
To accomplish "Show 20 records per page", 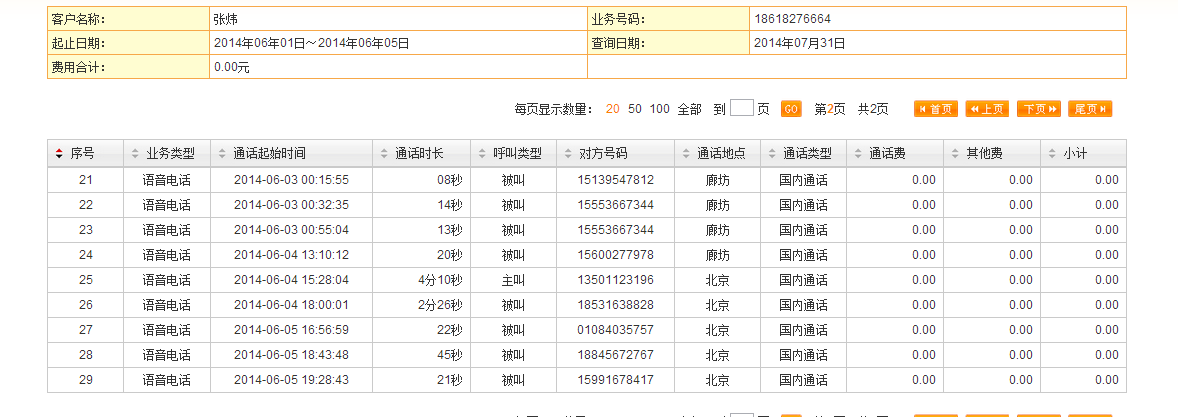I will [612, 109].
